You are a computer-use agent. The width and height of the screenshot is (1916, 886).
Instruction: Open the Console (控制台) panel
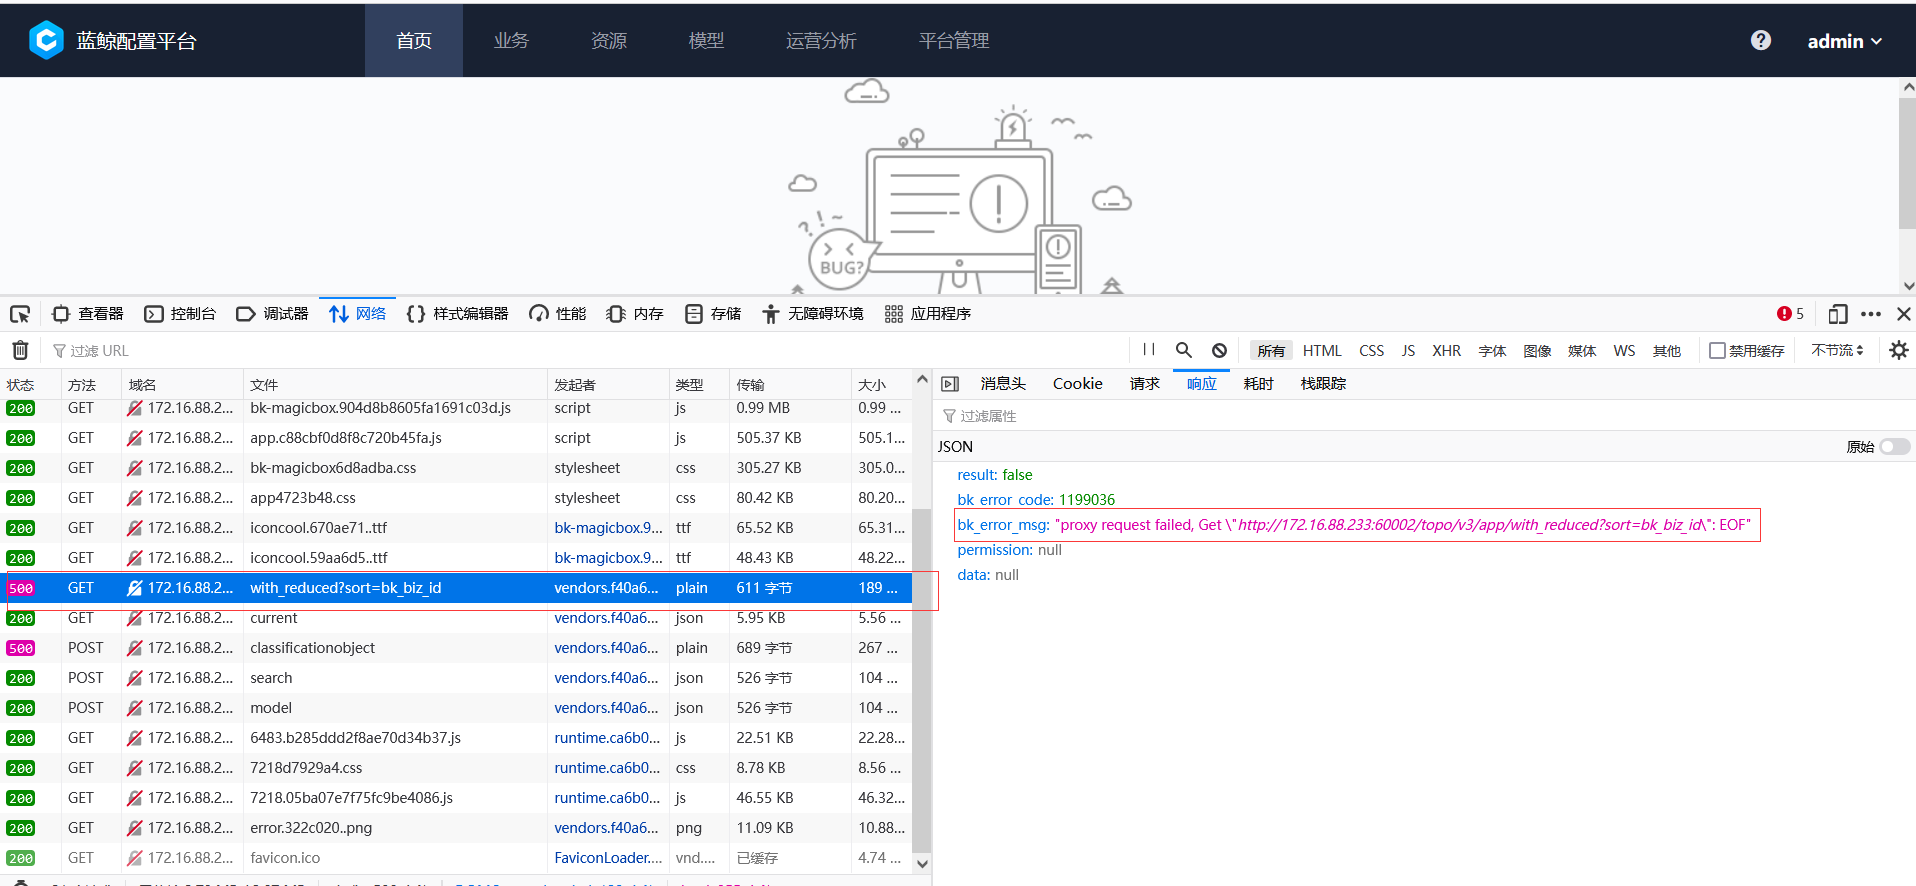click(180, 314)
